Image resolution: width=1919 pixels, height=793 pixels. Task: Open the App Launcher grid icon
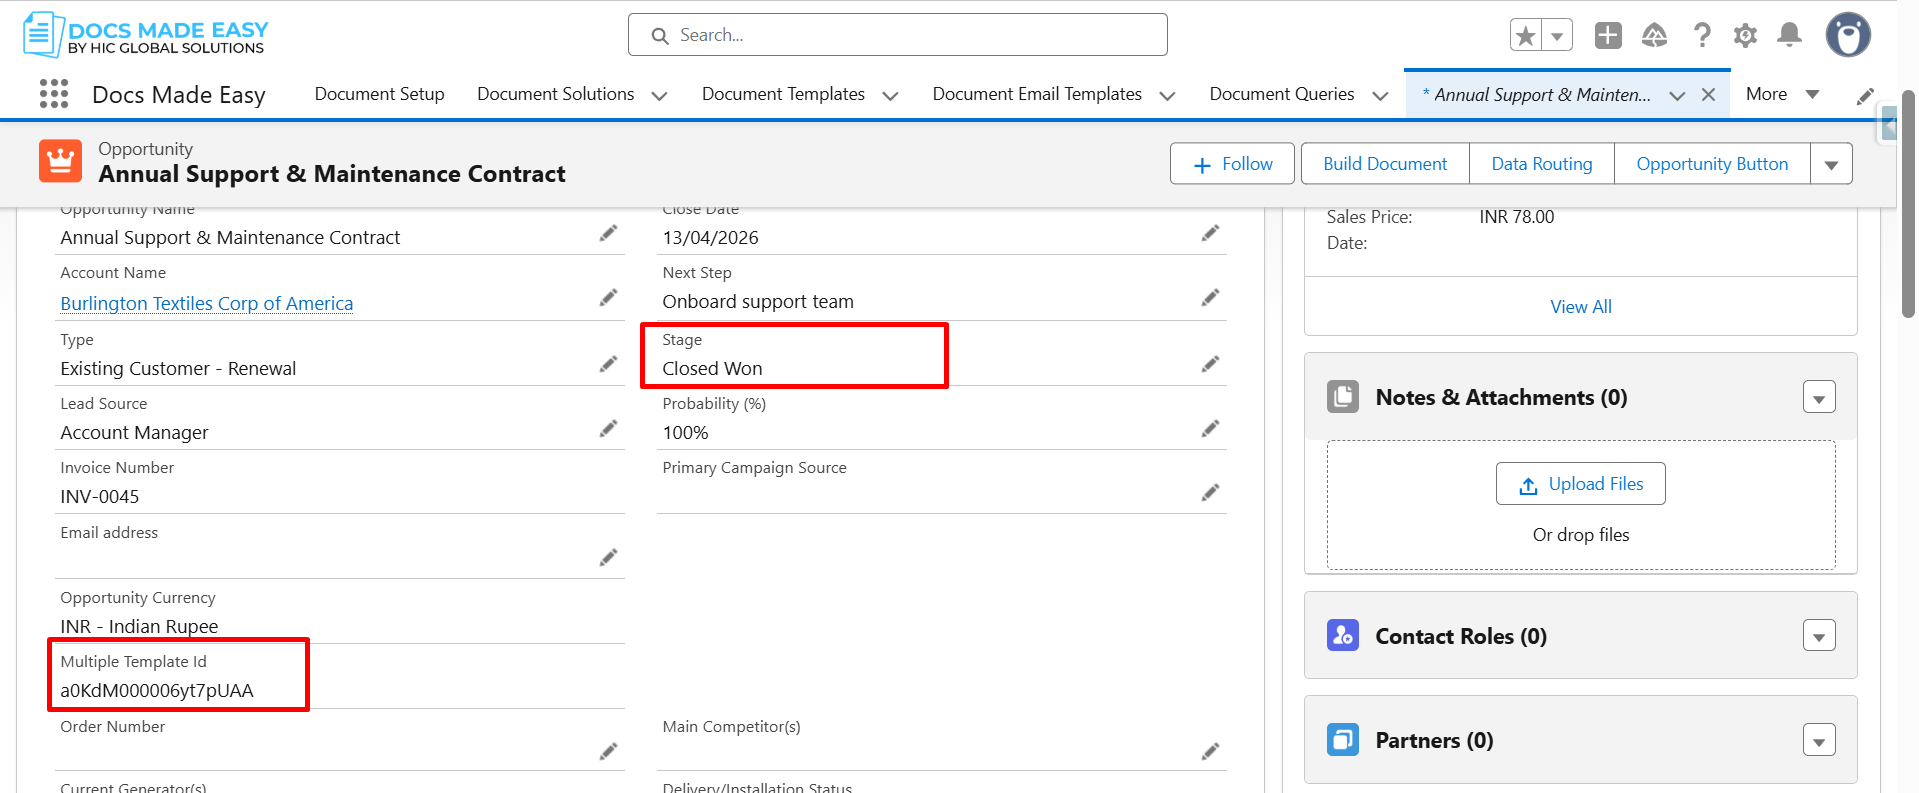pos(54,94)
